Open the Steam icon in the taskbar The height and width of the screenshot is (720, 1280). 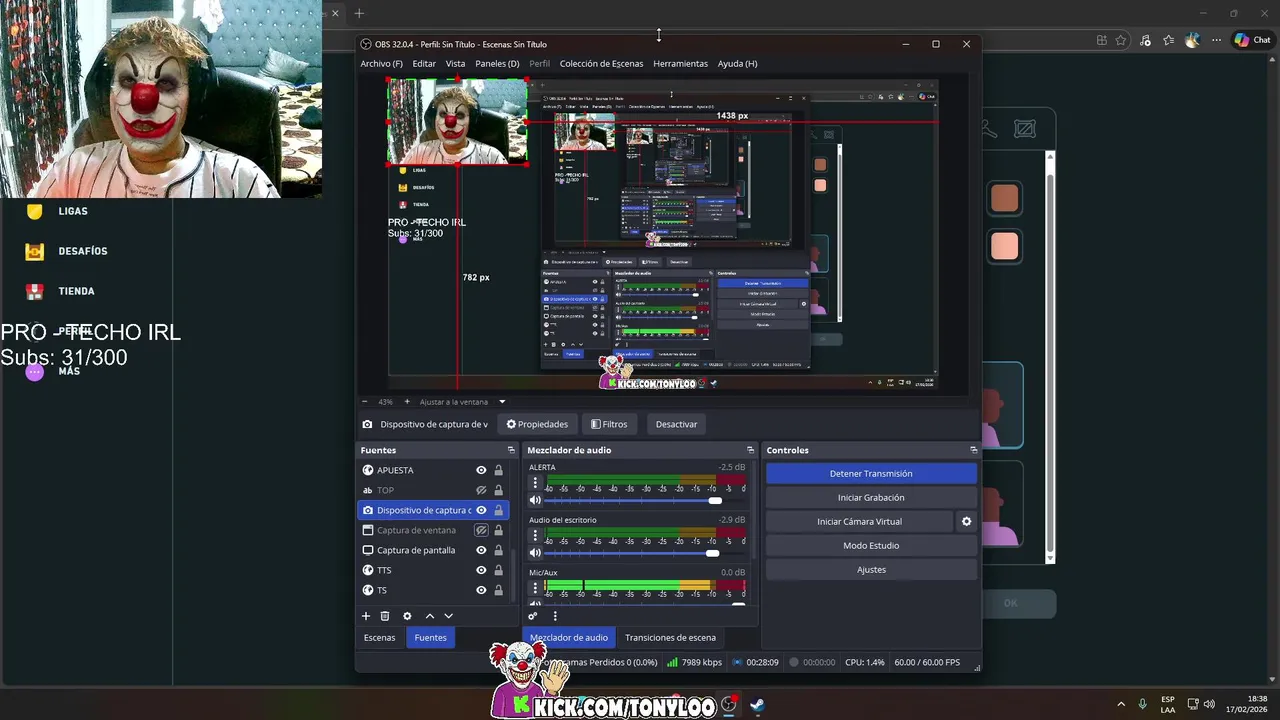(757, 704)
